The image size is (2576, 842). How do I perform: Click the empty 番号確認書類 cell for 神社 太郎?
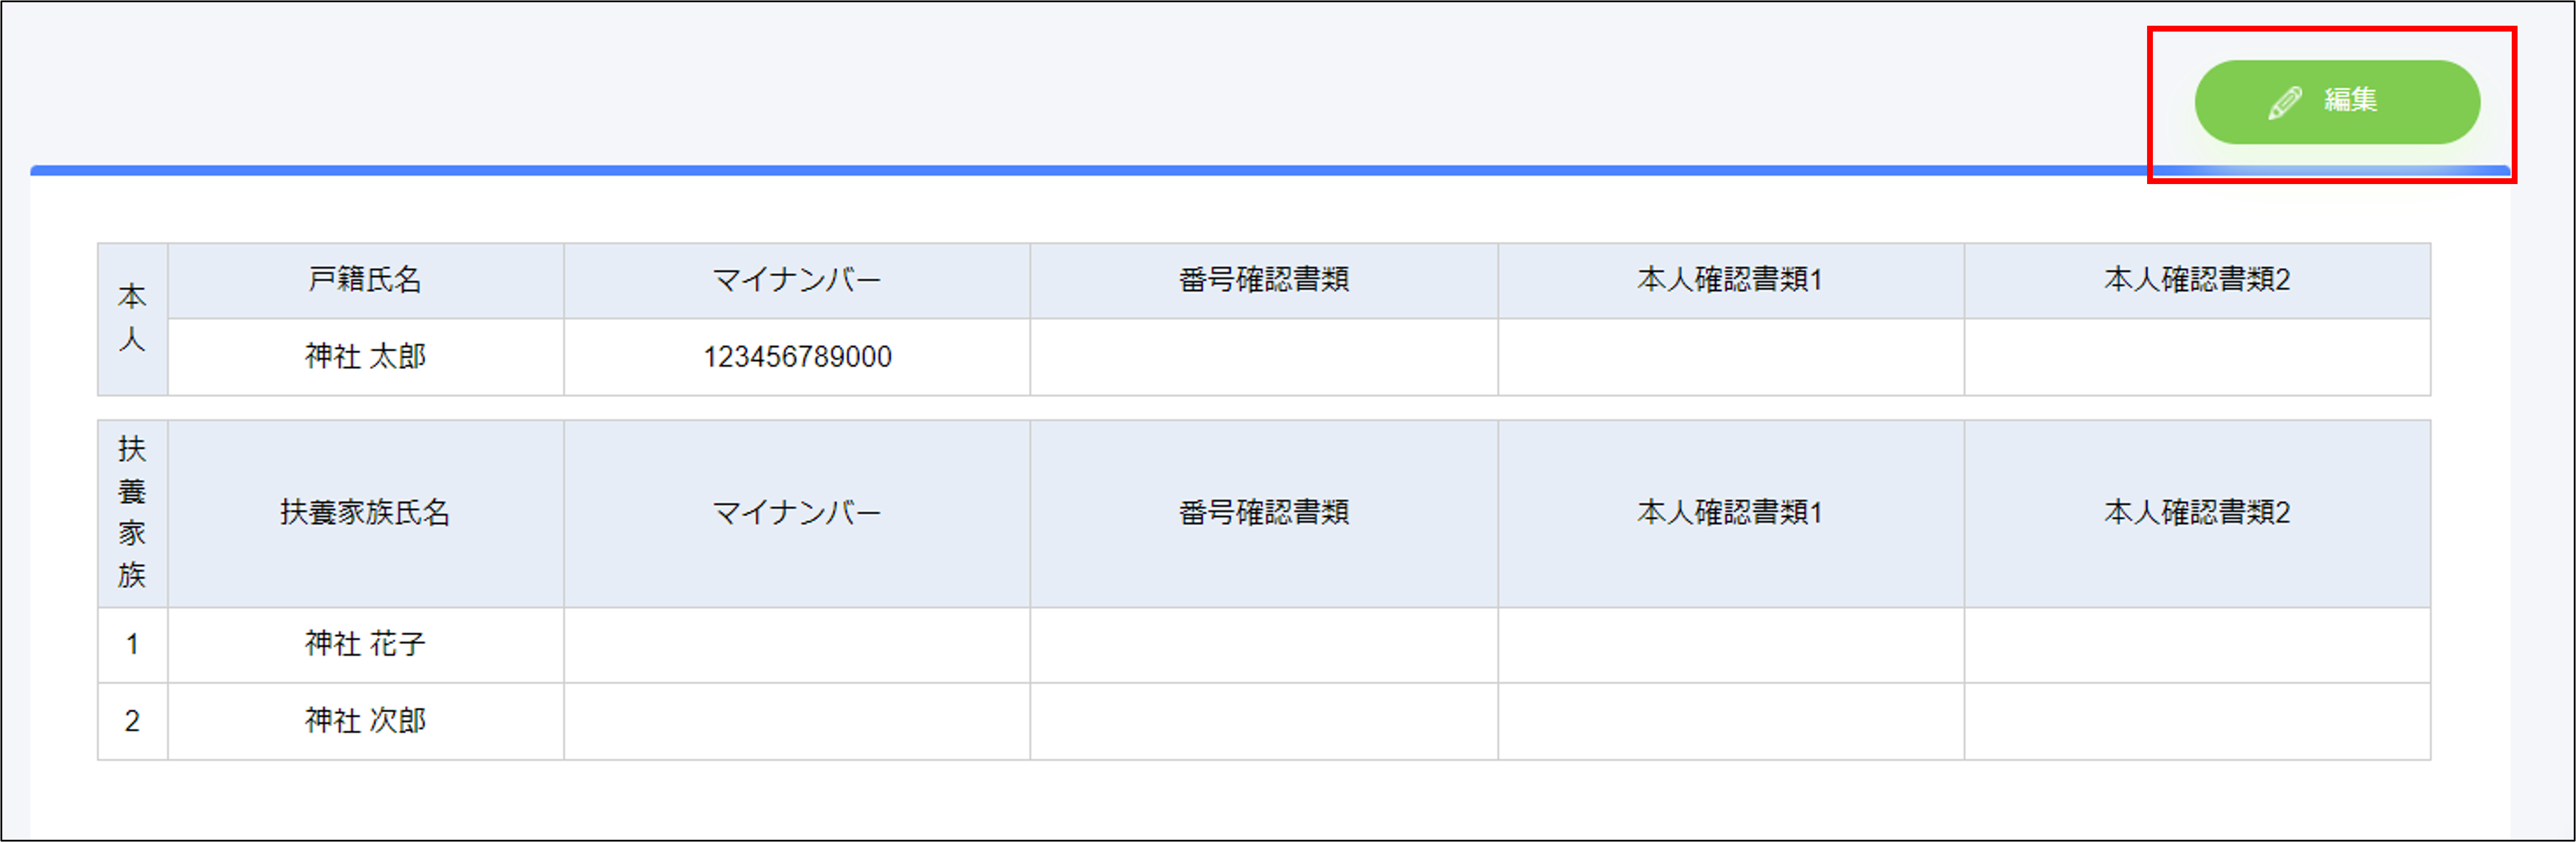(x=1263, y=357)
